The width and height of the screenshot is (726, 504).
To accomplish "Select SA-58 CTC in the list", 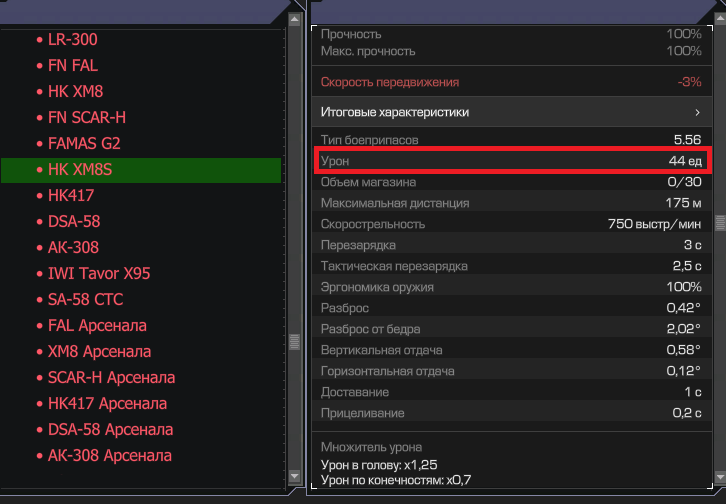I will click(85, 299).
